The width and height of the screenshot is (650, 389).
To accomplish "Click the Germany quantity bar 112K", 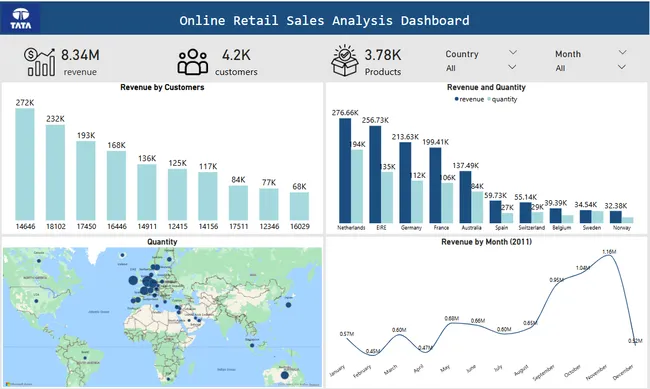I will (417, 202).
